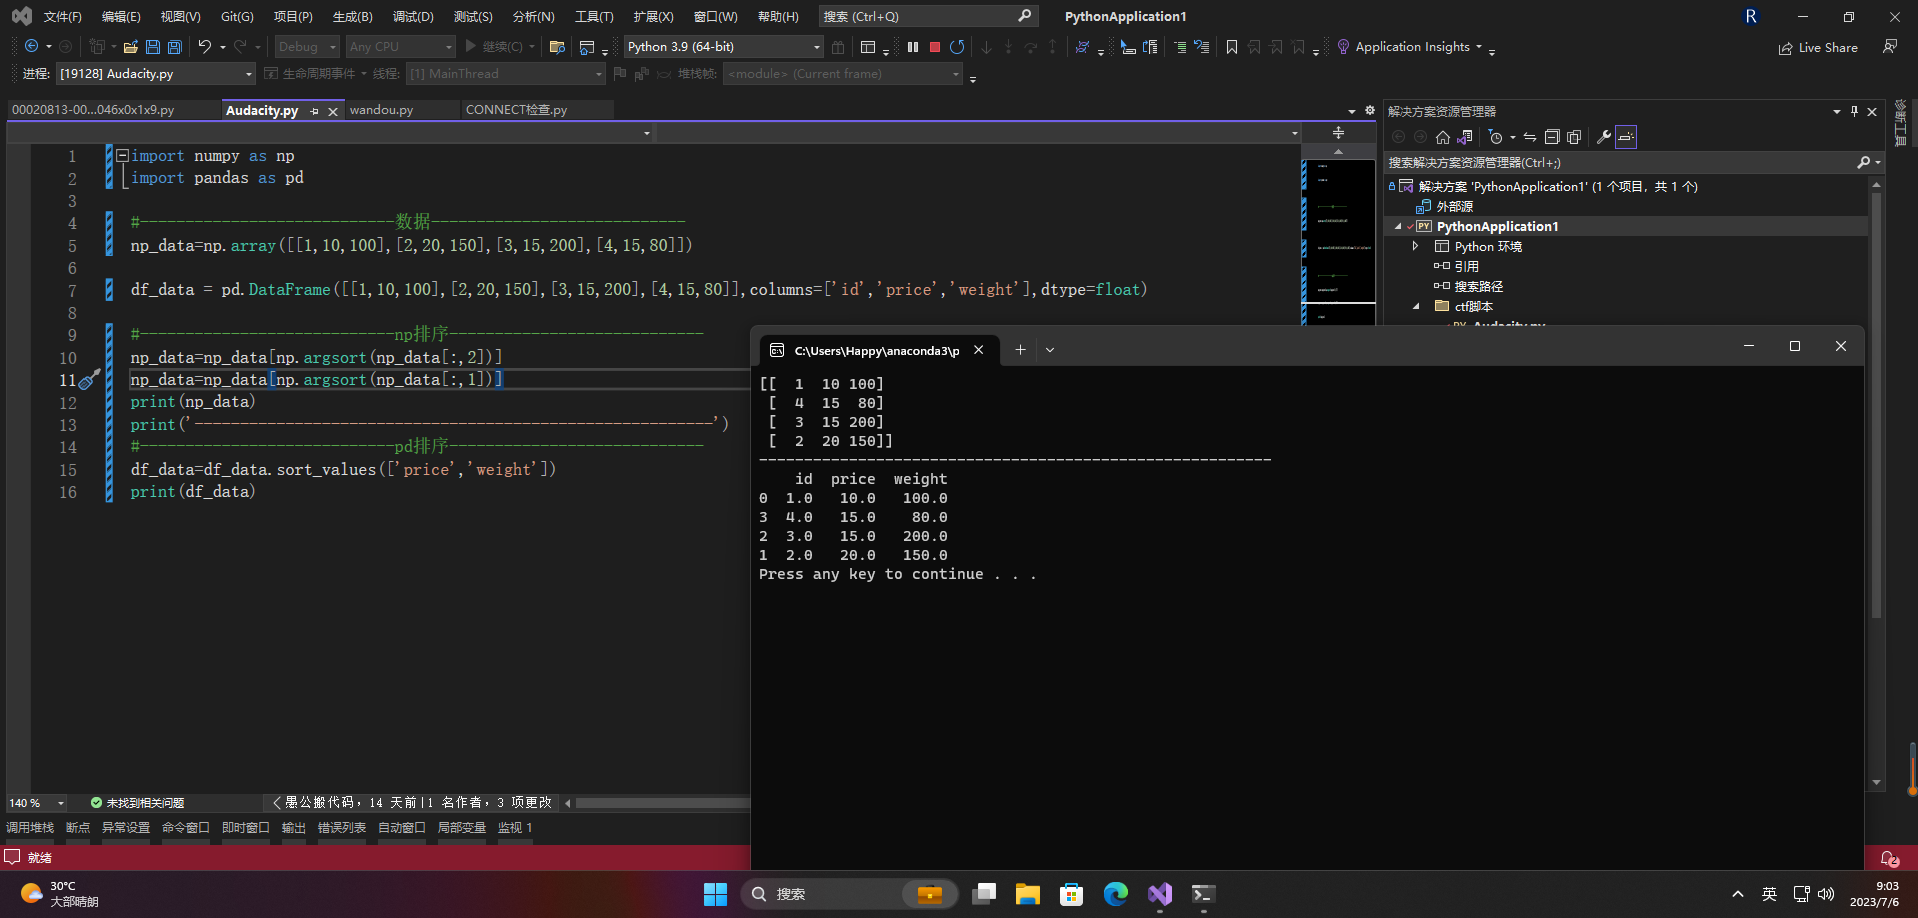Open properties via the wrench icon
This screenshot has width=1918, height=918.
(1604, 137)
